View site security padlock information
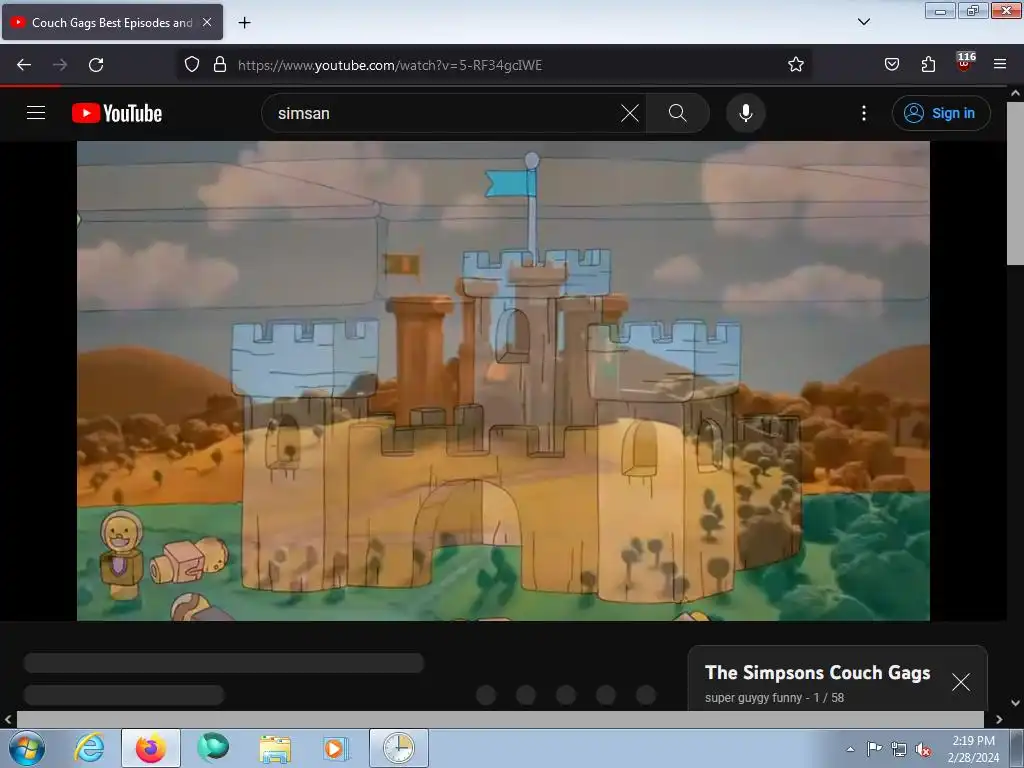The width and height of the screenshot is (1024, 768). pyautogui.click(x=220, y=65)
